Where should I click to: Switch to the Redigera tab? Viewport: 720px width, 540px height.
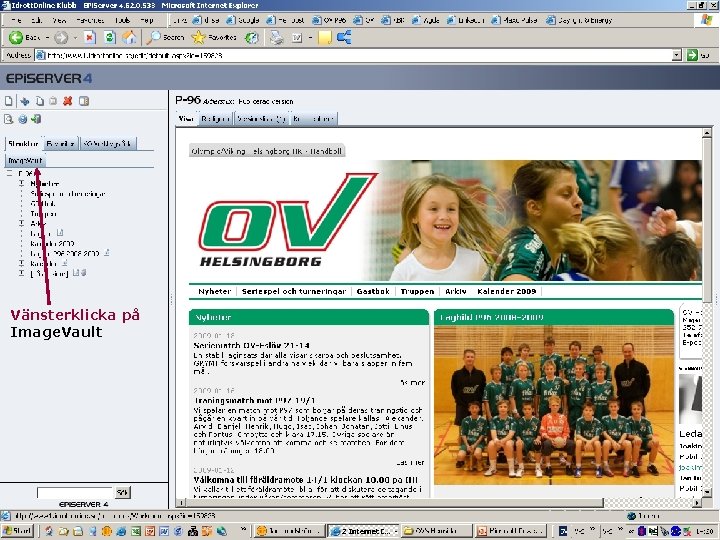(x=215, y=119)
